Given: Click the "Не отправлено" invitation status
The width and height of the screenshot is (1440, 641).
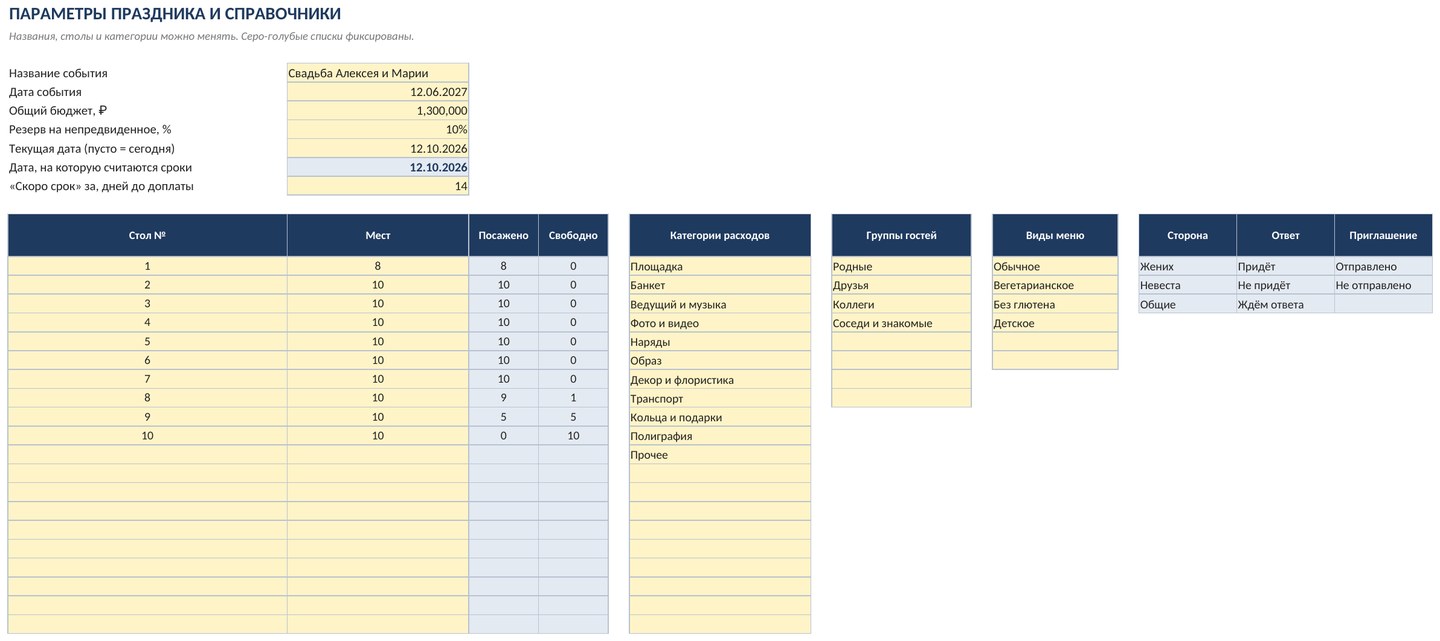Looking at the screenshot, I should [x=1383, y=285].
